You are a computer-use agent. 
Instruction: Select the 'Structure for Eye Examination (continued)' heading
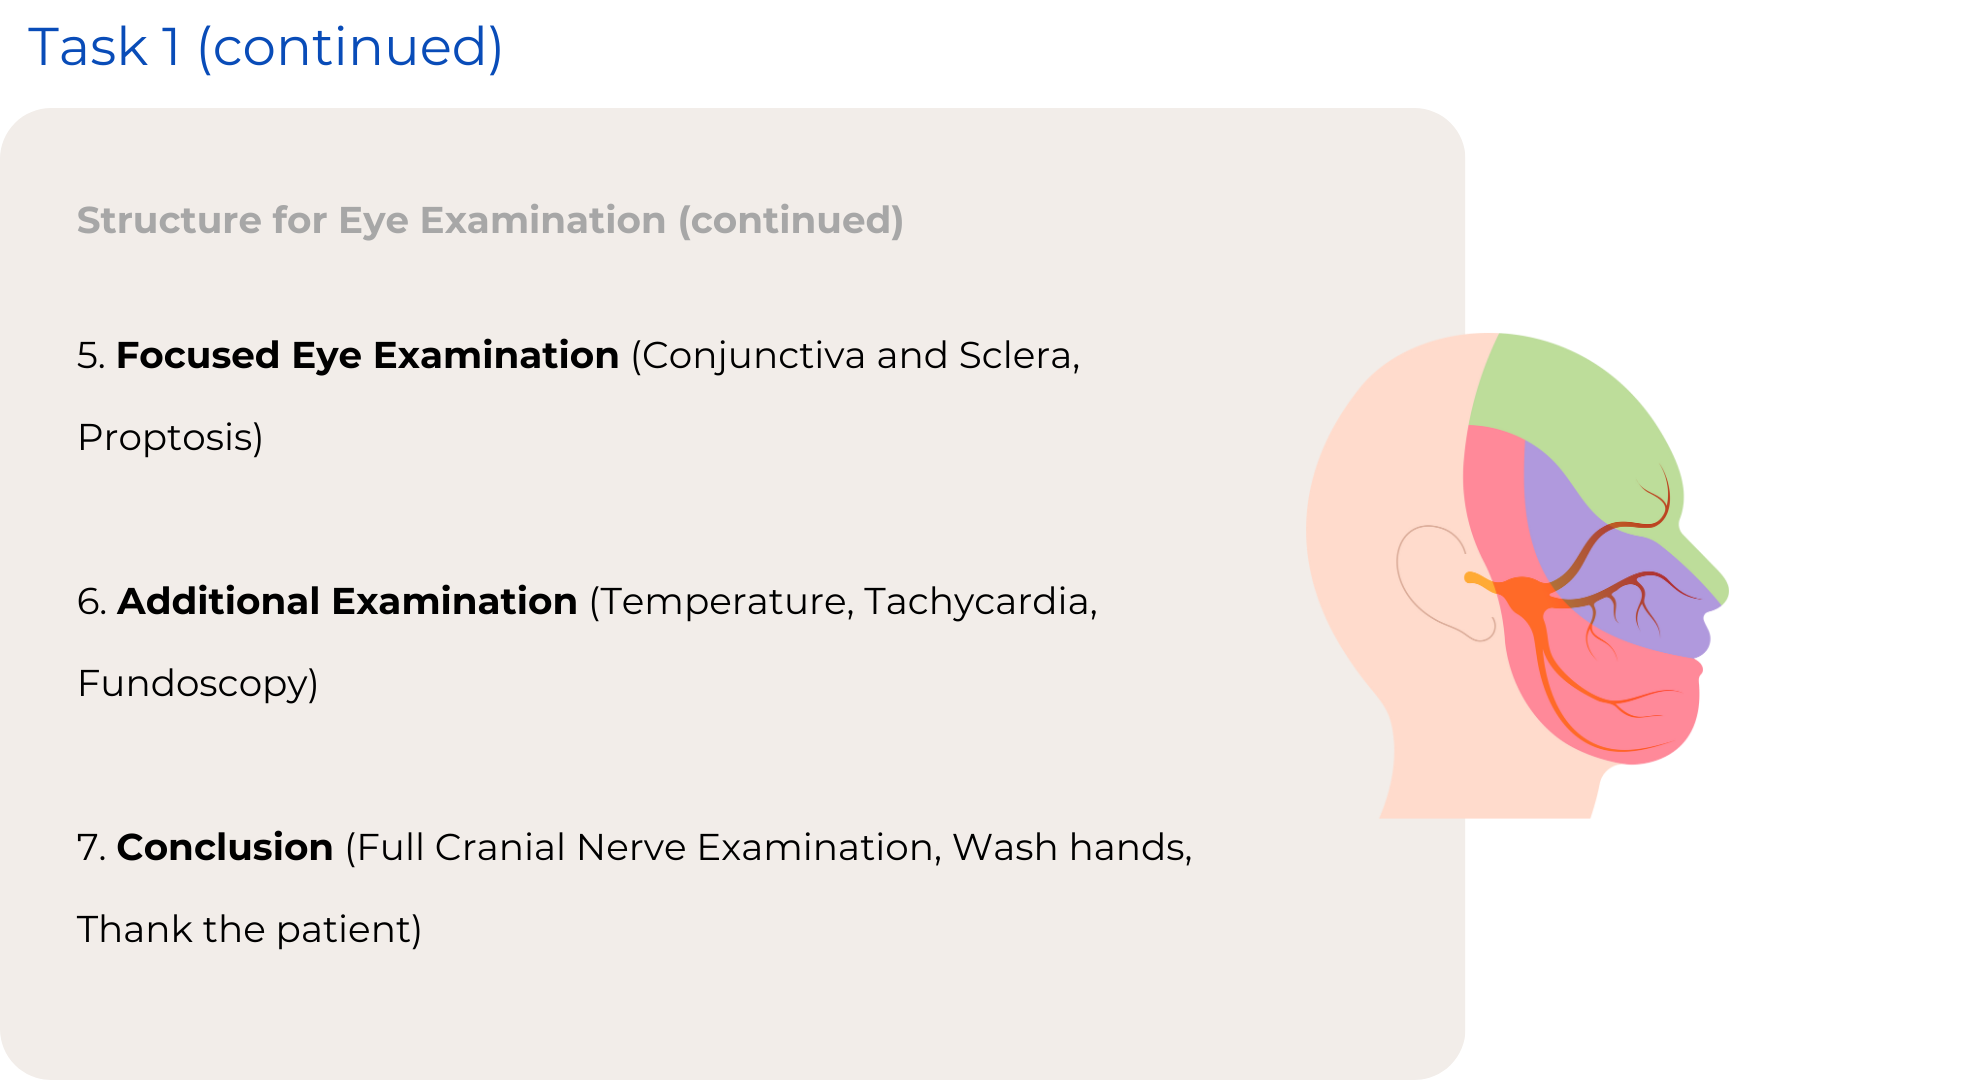pyautogui.click(x=490, y=221)
